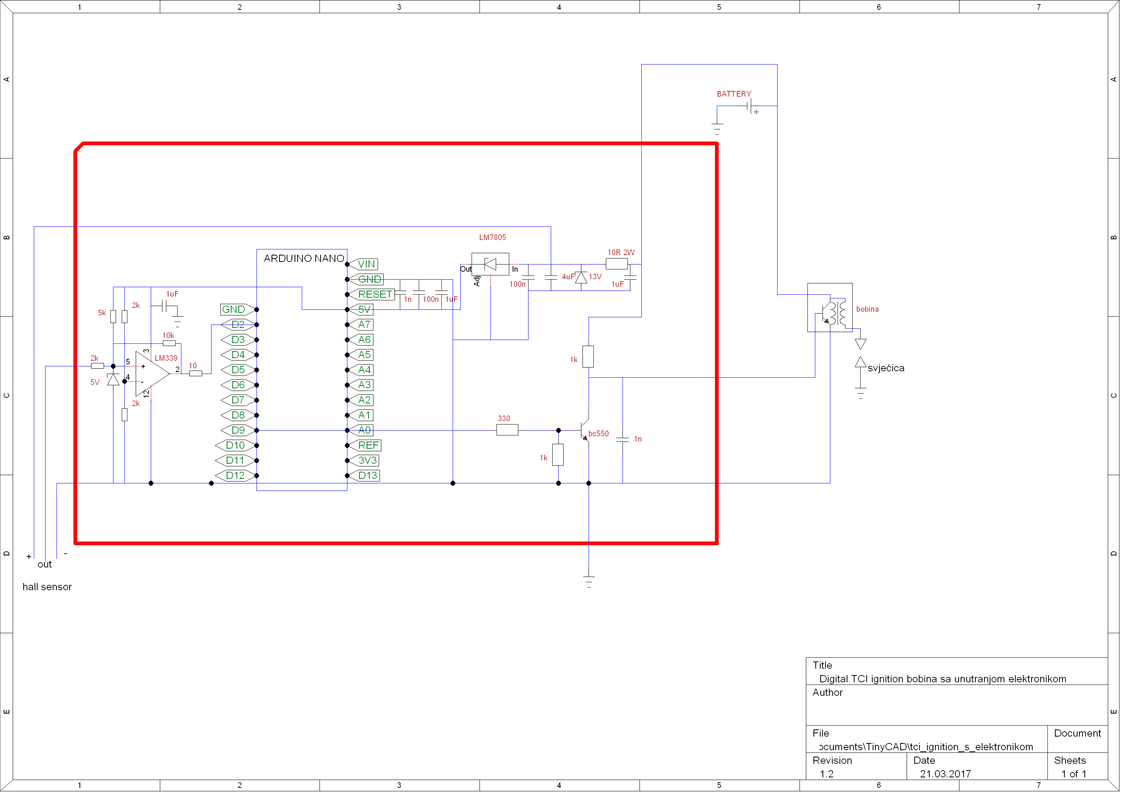This screenshot has width=1128, height=800.
Task: Select the bobina ignition coil symbol
Action: click(x=829, y=308)
